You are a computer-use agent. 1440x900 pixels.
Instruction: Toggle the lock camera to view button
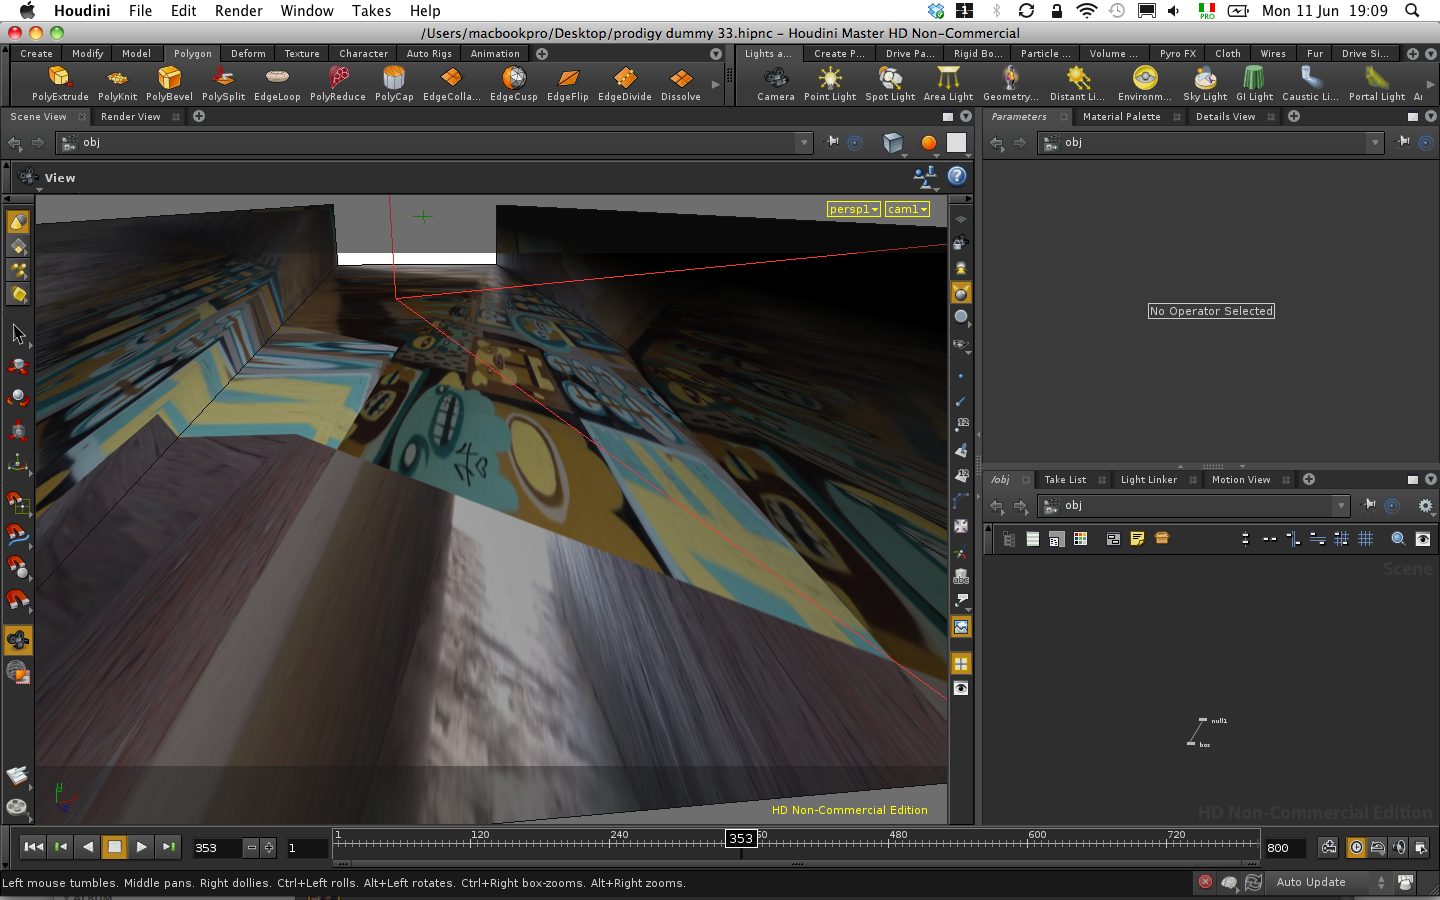[x=961, y=242]
